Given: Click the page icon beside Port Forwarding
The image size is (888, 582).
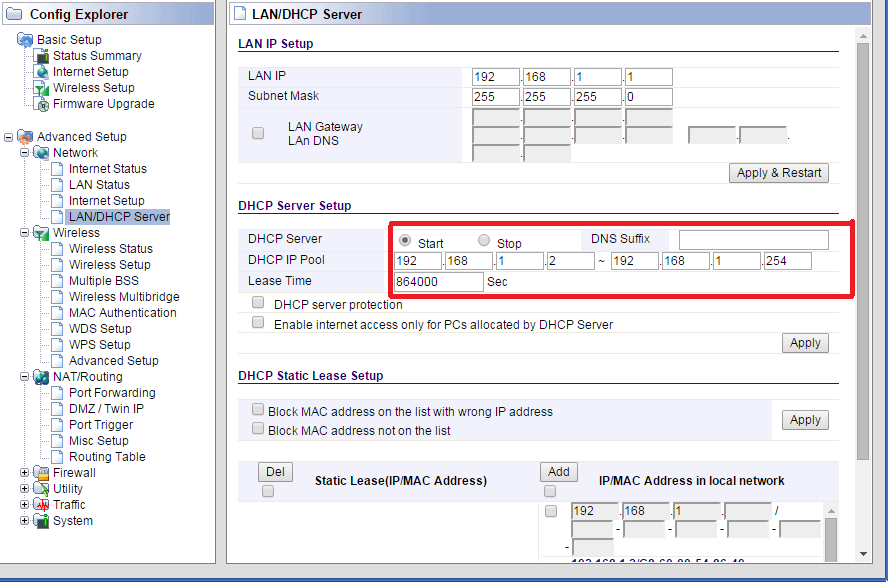Looking at the screenshot, I should coord(57,393).
